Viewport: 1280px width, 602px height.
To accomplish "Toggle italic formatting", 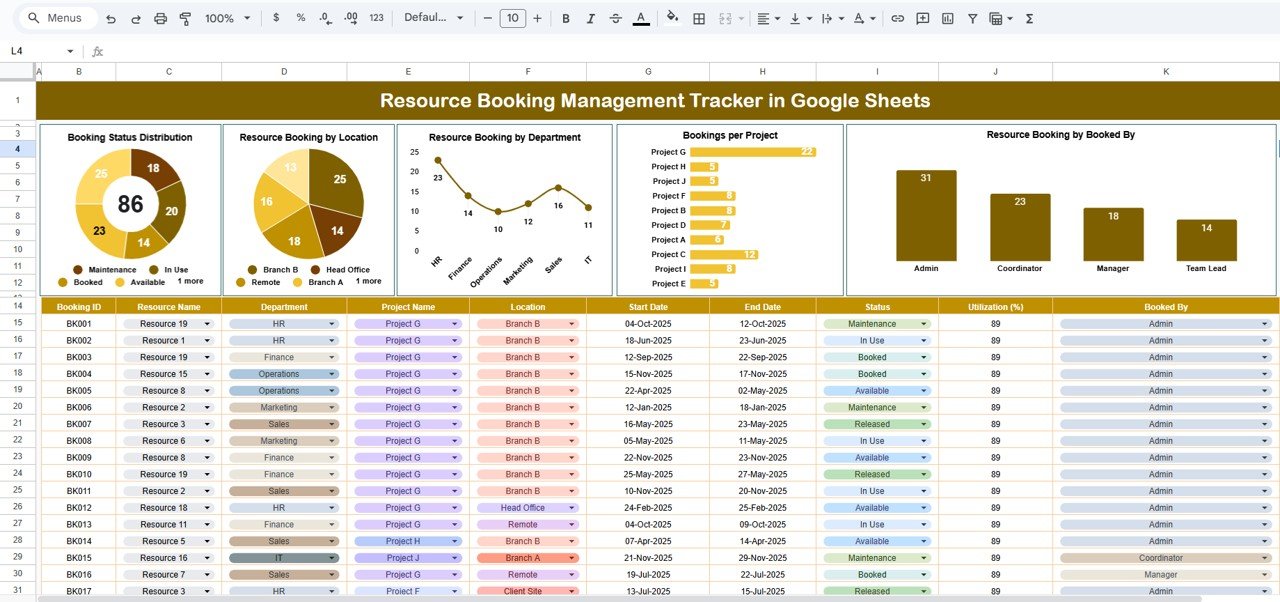I will pyautogui.click(x=590, y=18).
